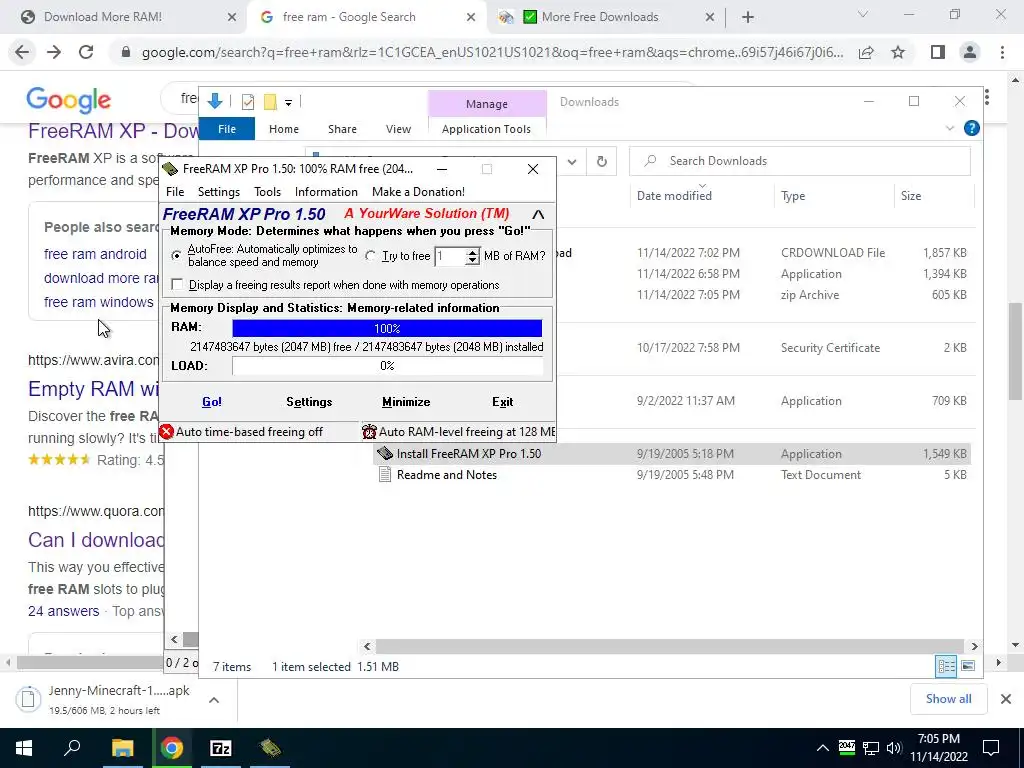This screenshot has width=1024, height=768.
Task: Click the LOAD 0% progress bar
Action: pos(387,366)
